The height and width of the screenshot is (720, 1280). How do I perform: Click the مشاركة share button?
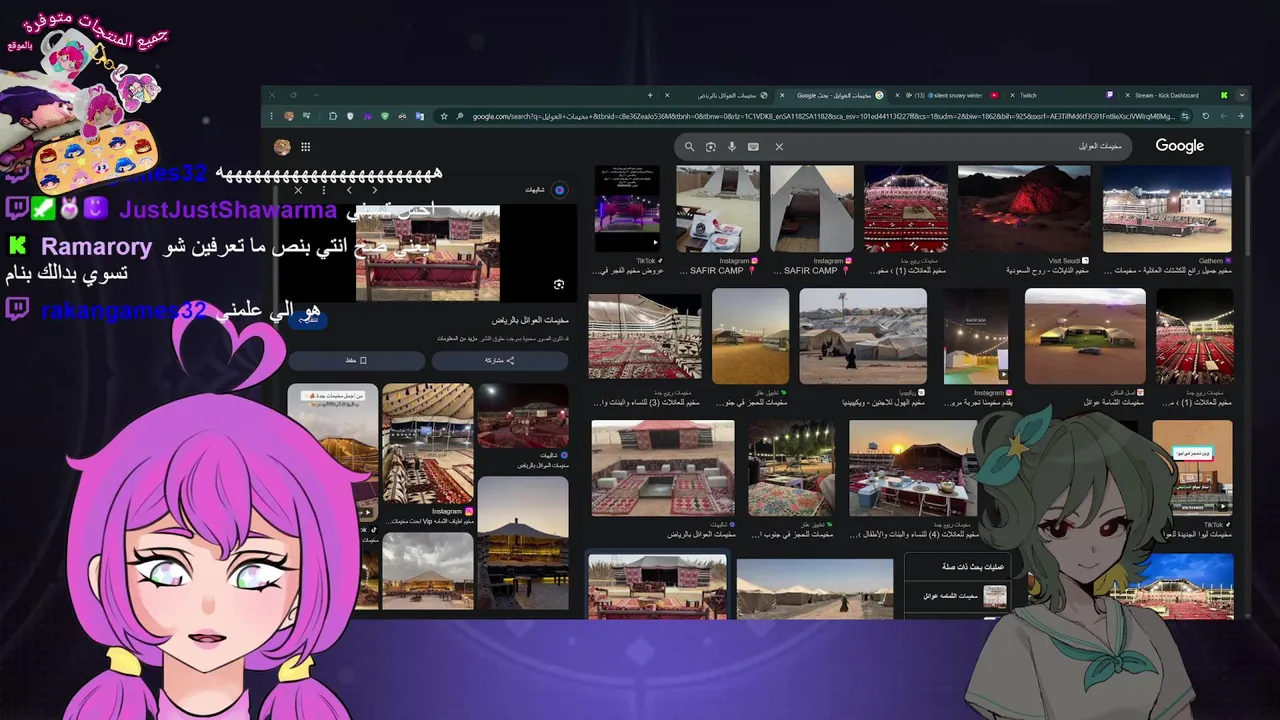click(x=500, y=360)
